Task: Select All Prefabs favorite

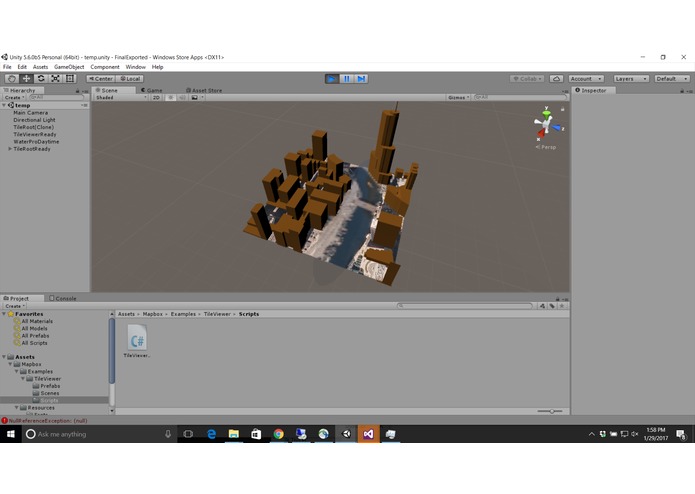Action: (x=35, y=336)
